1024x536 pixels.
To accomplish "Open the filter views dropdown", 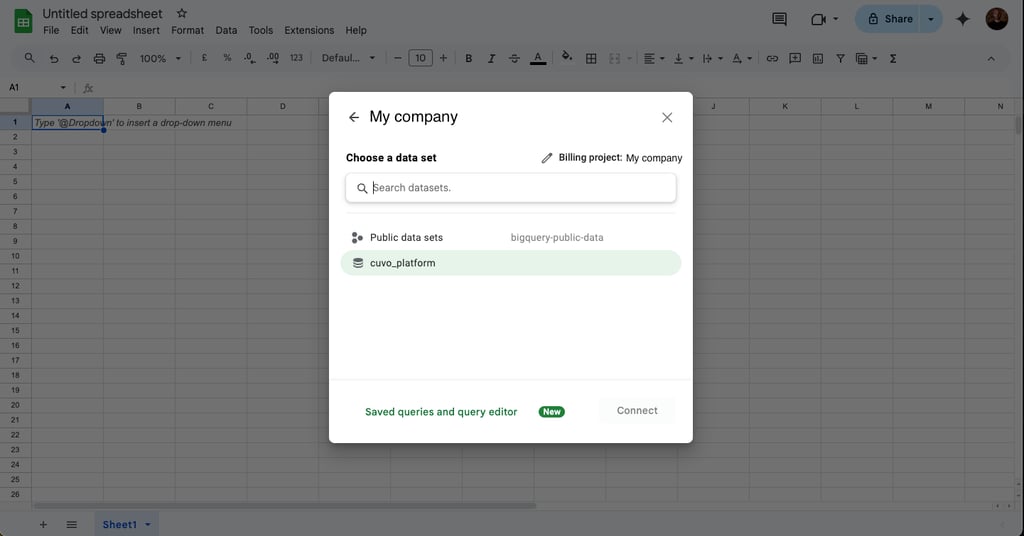I will [866, 59].
